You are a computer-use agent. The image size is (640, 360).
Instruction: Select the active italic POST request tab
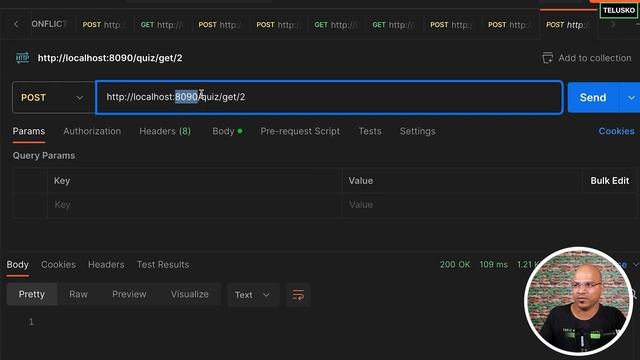[567, 24]
